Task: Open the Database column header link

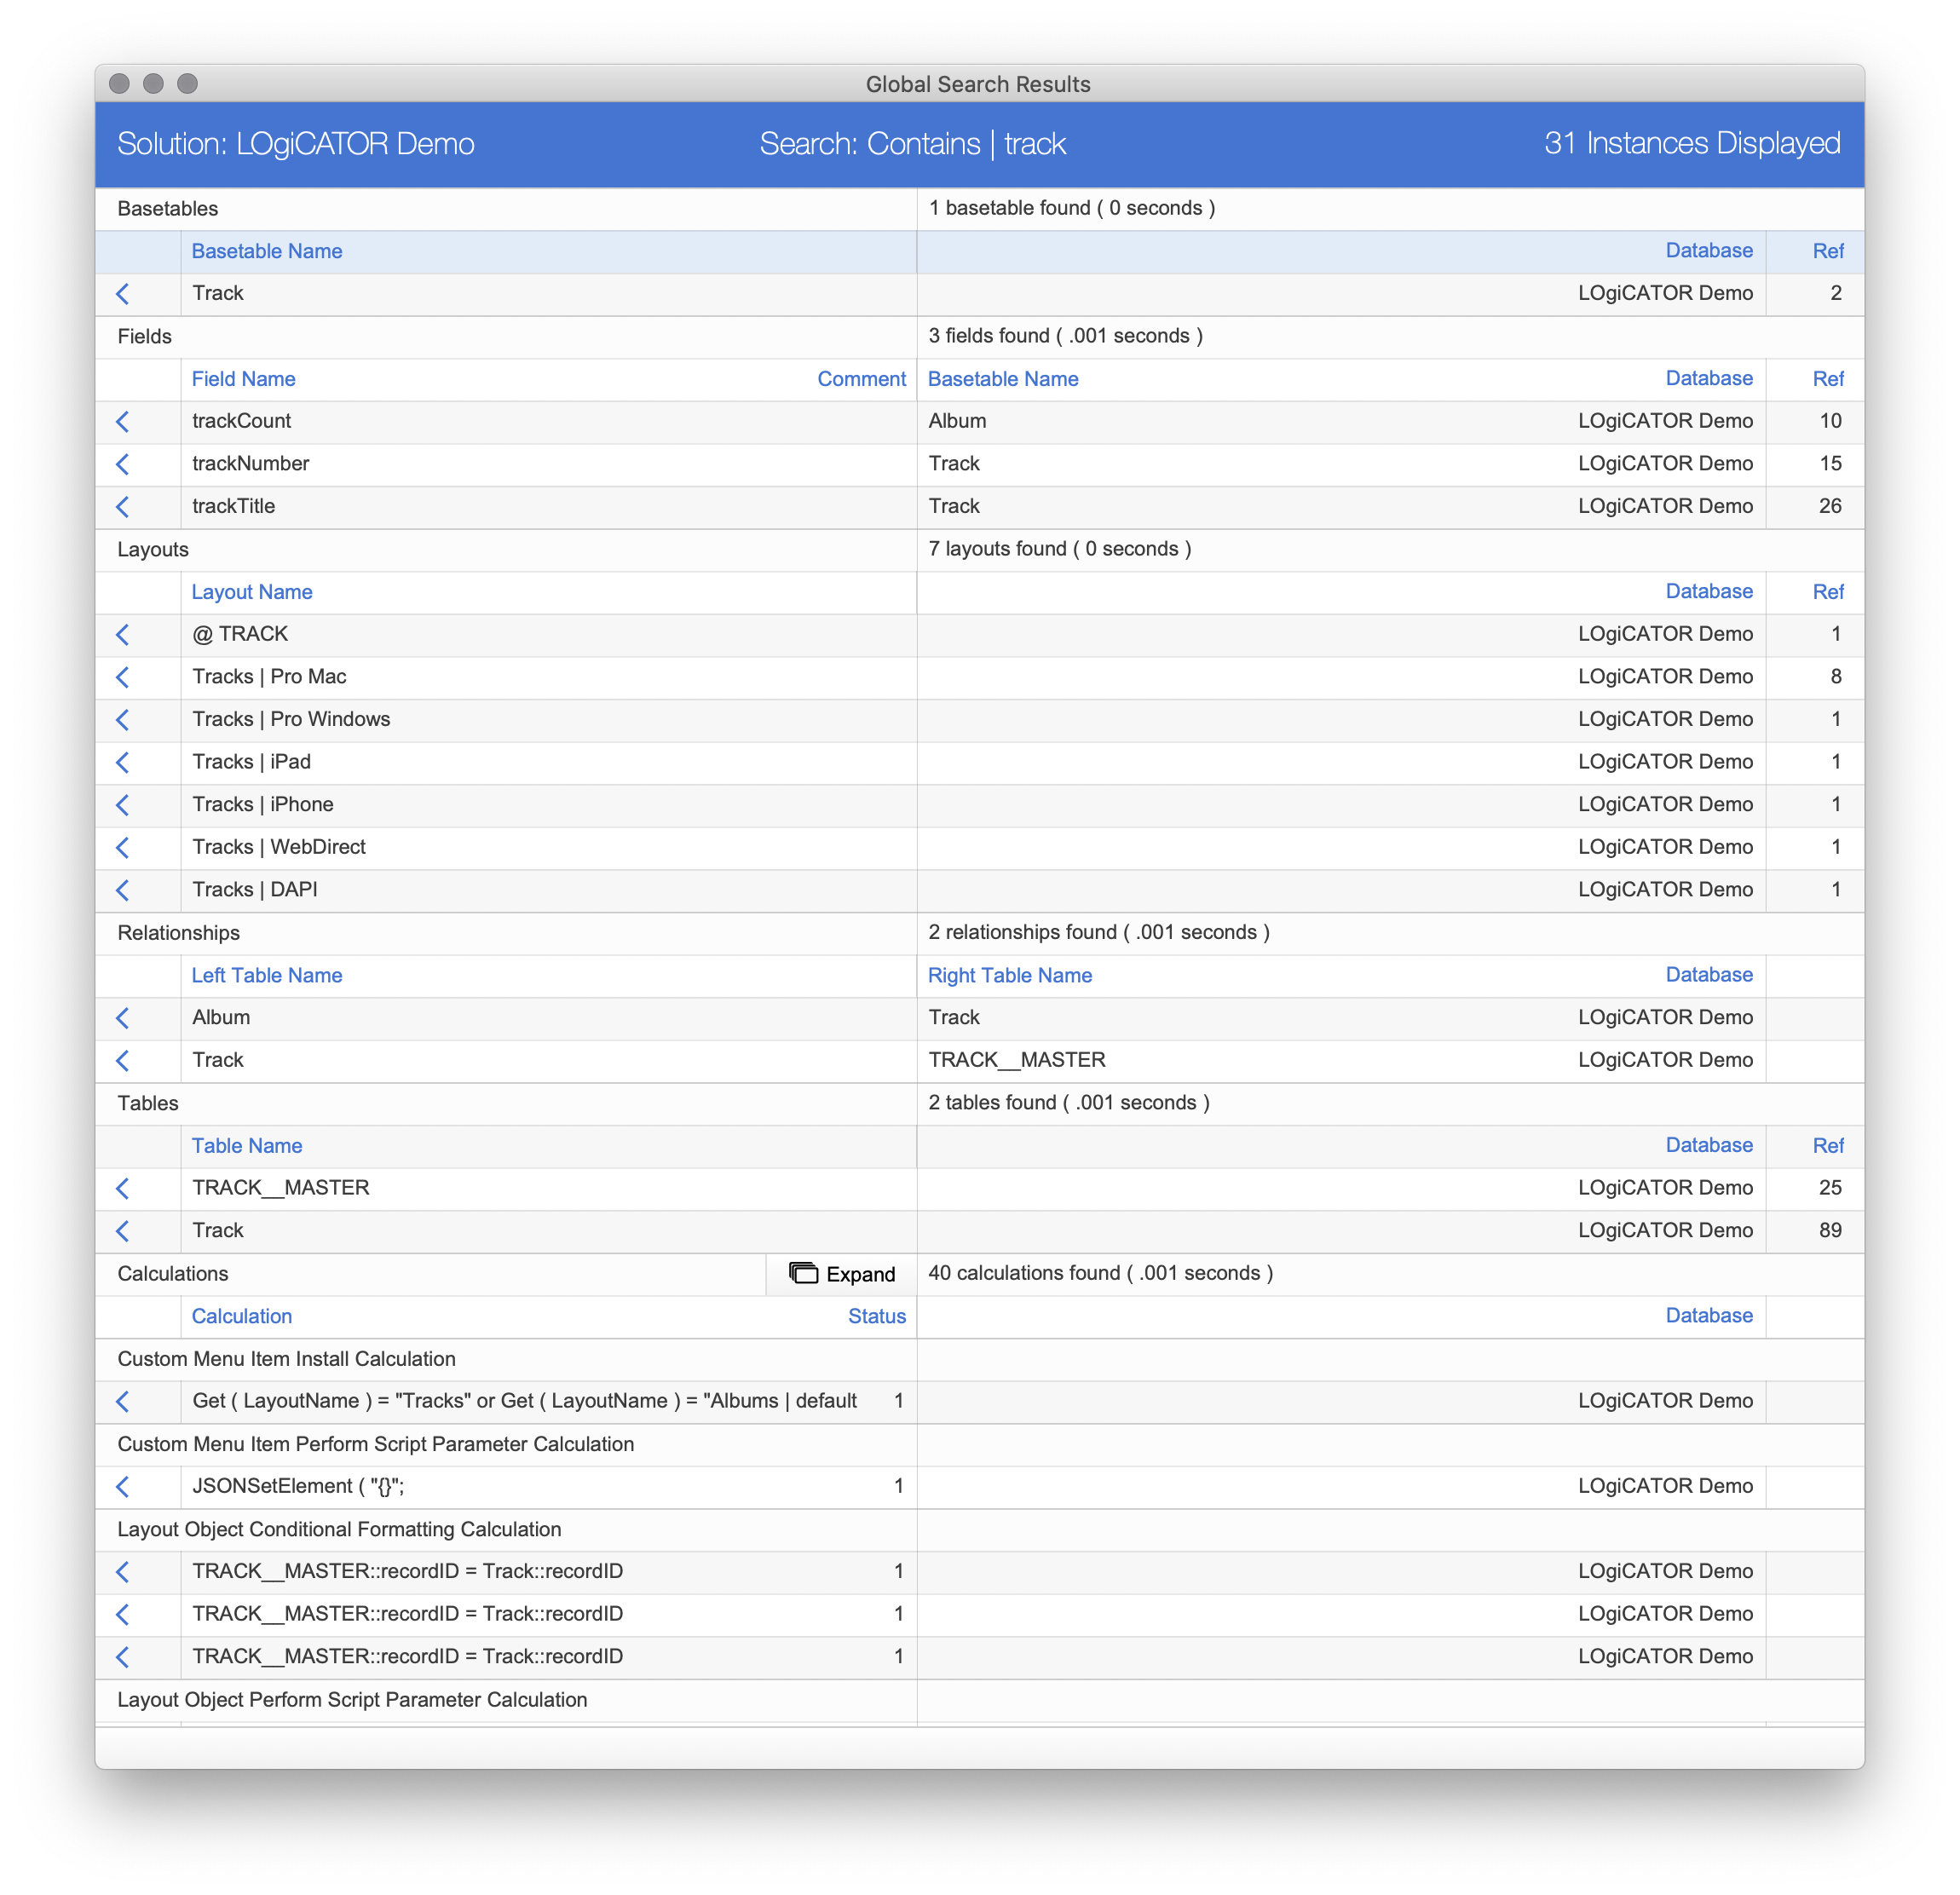Action: tap(1709, 250)
